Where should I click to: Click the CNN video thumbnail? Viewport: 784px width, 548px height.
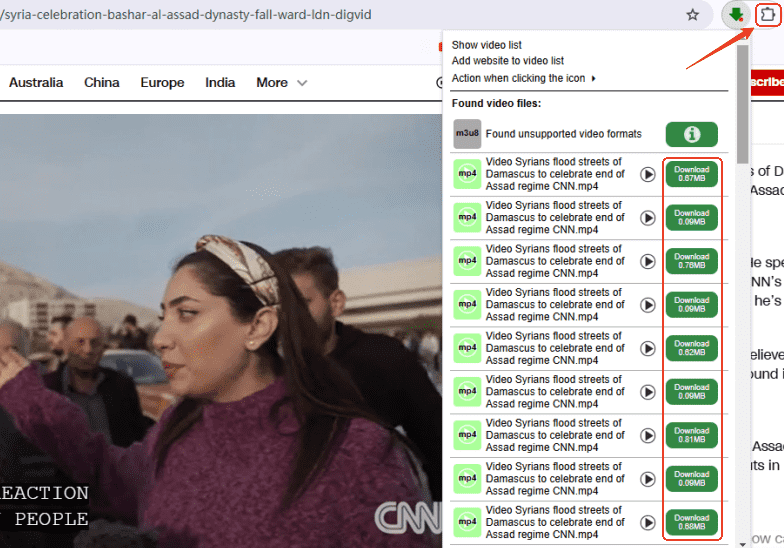tap(220, 330)
